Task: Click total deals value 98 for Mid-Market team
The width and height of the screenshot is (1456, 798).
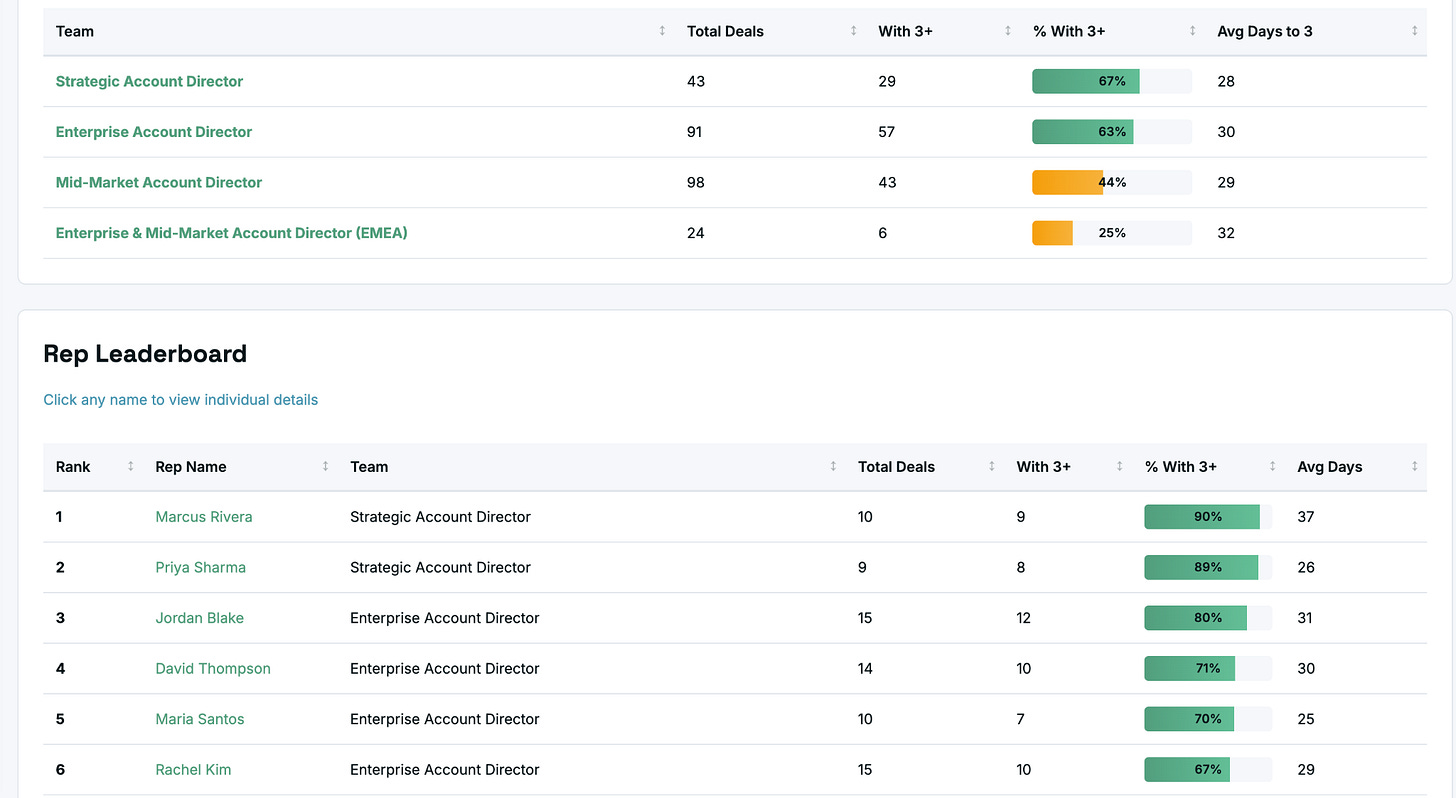Action: (696, 182)
